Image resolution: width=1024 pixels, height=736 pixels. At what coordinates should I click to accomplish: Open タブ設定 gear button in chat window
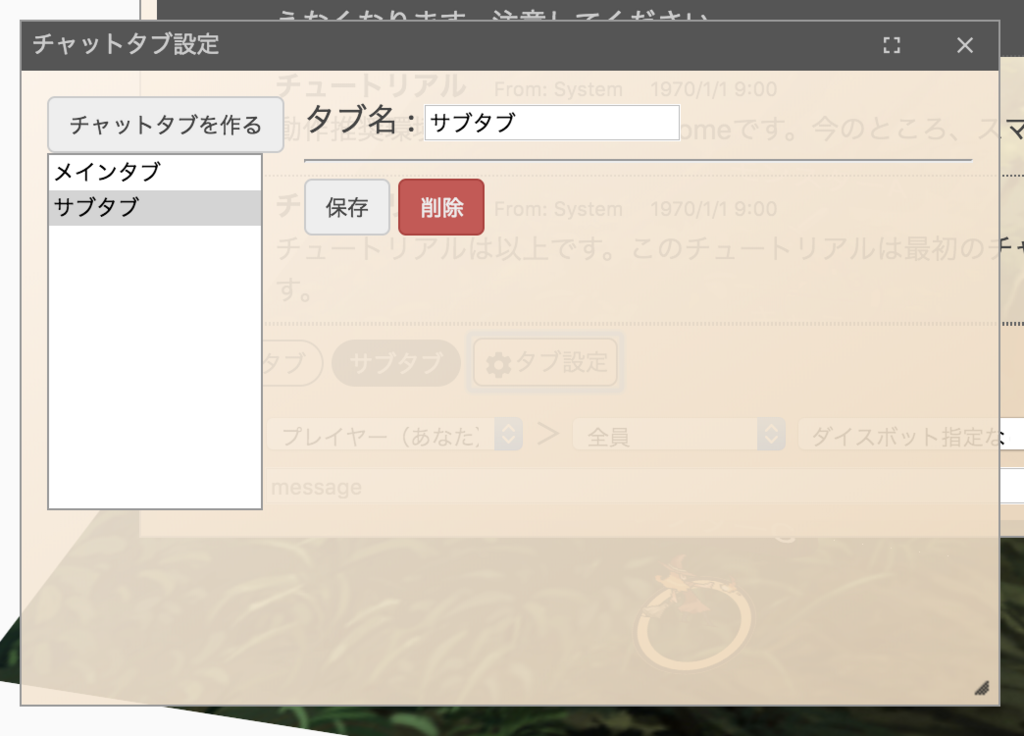point(545,362)
